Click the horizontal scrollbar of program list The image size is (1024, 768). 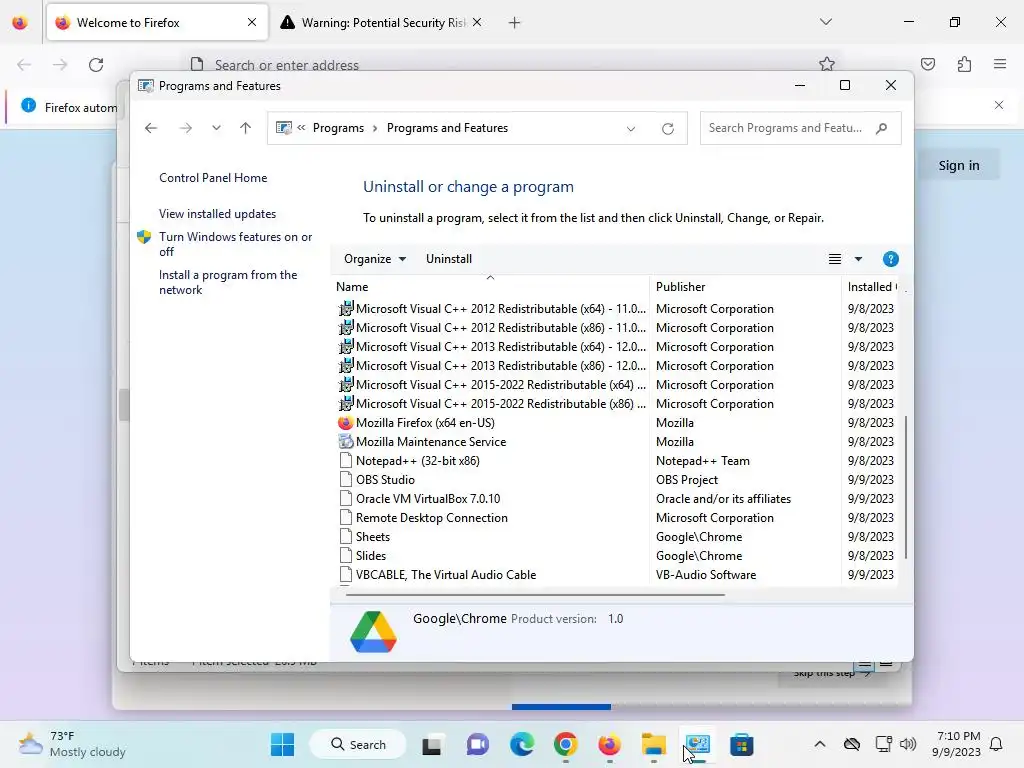pos(535,595)
